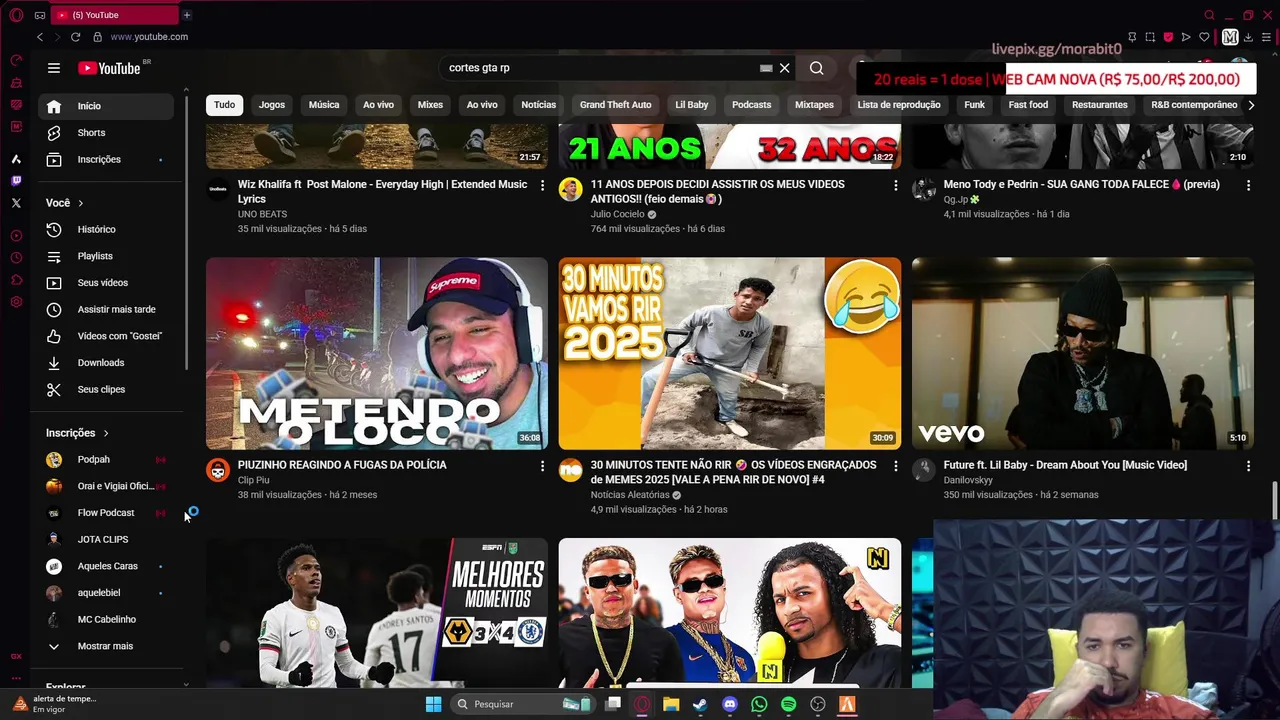
Task: Open Spotify from the taskbar
Action: tap(788, 704)
